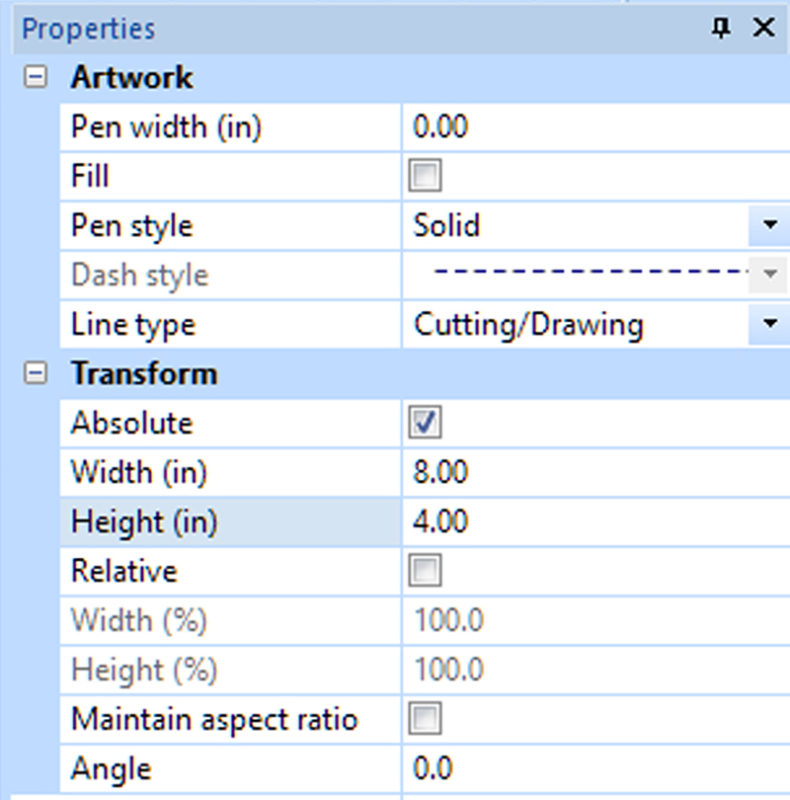Click the Pen width value field
790x800 pixels.
click(590, 127)
